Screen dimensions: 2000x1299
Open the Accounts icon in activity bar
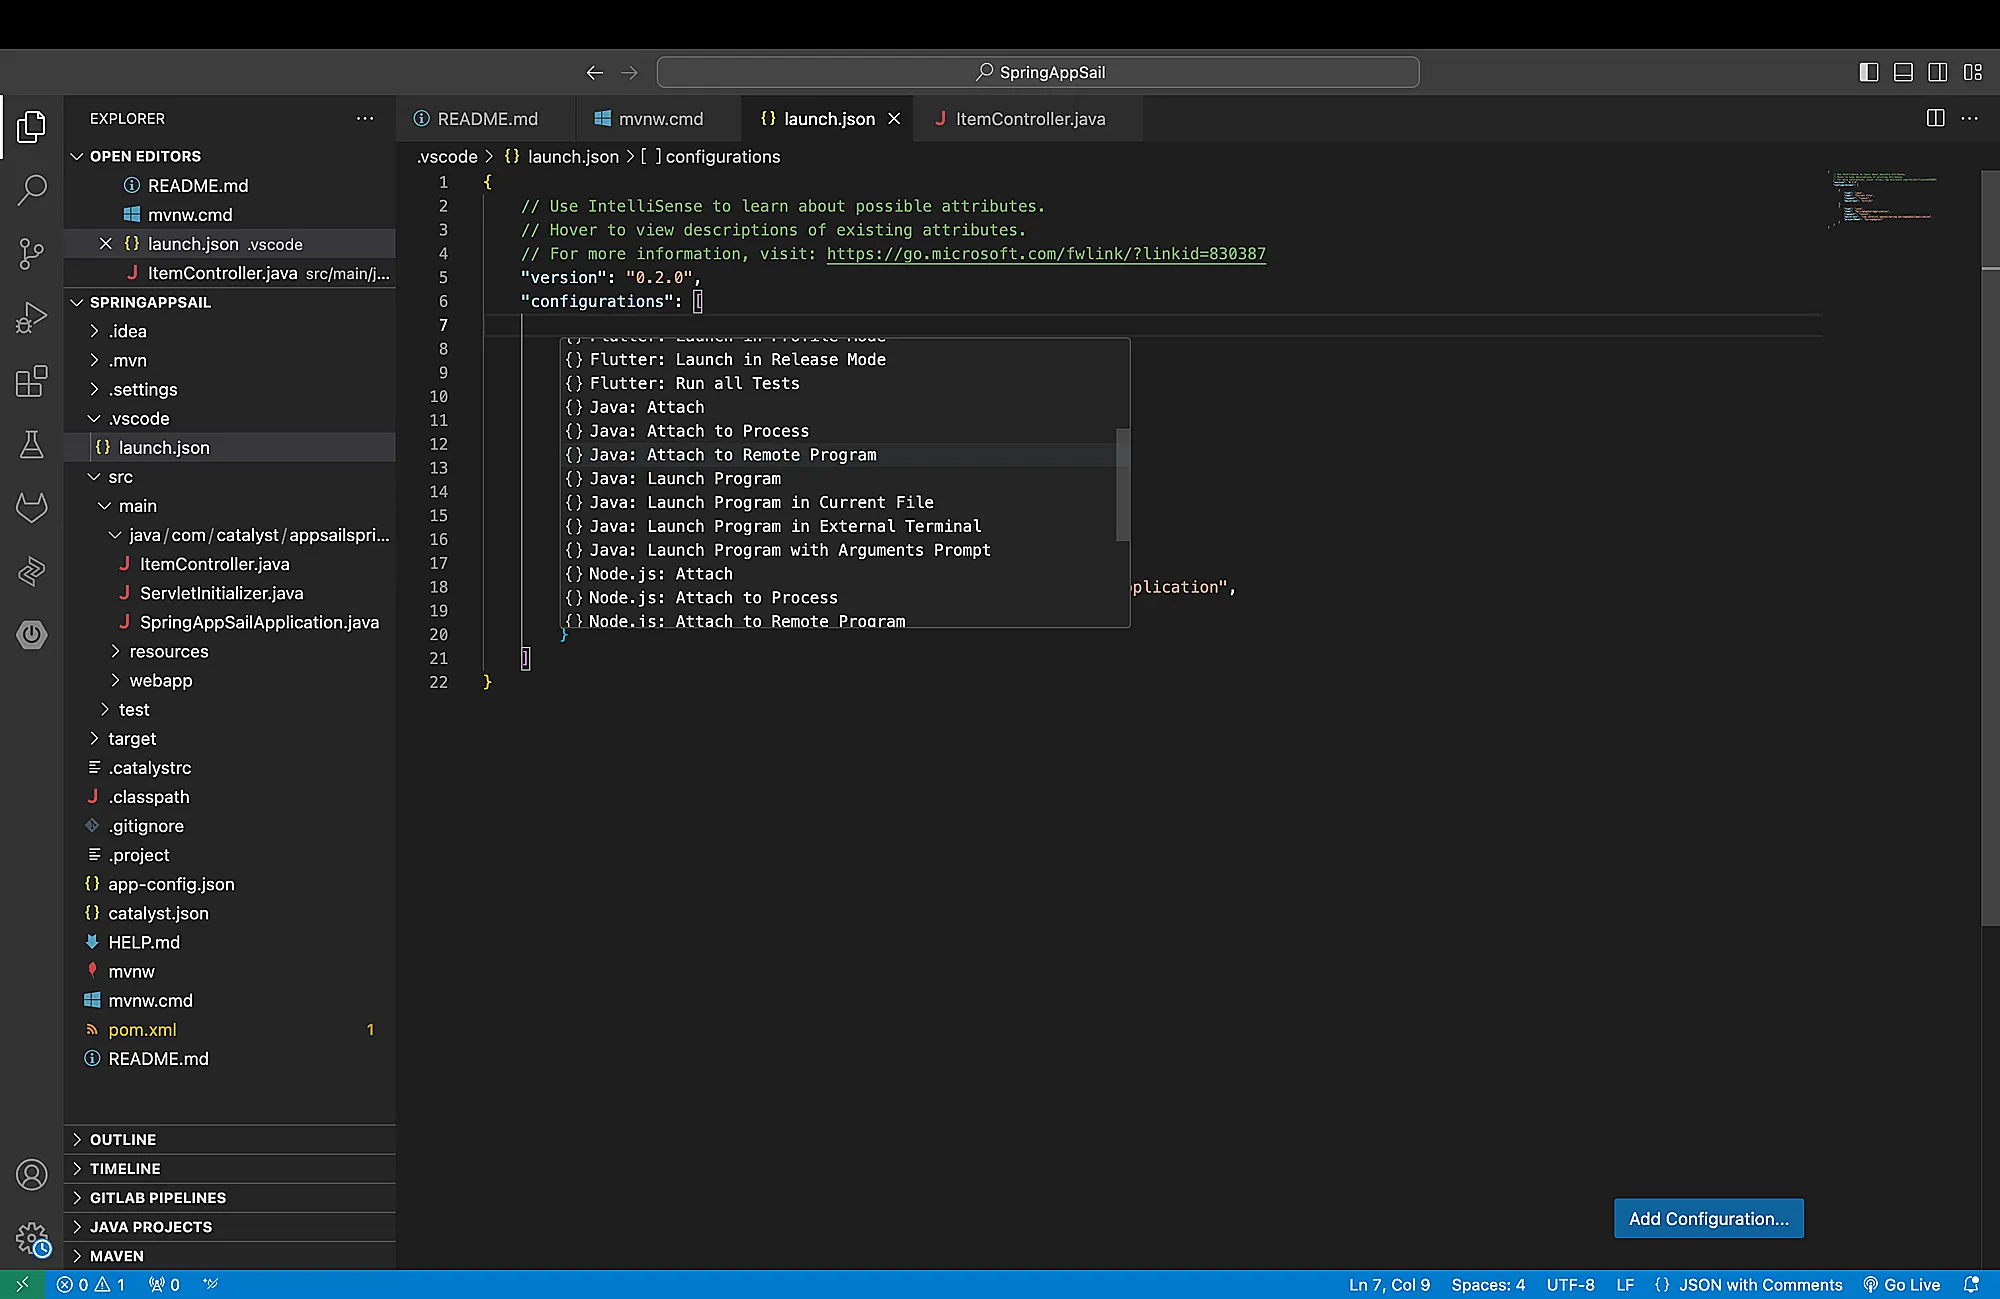click(x=32, y=1175)
